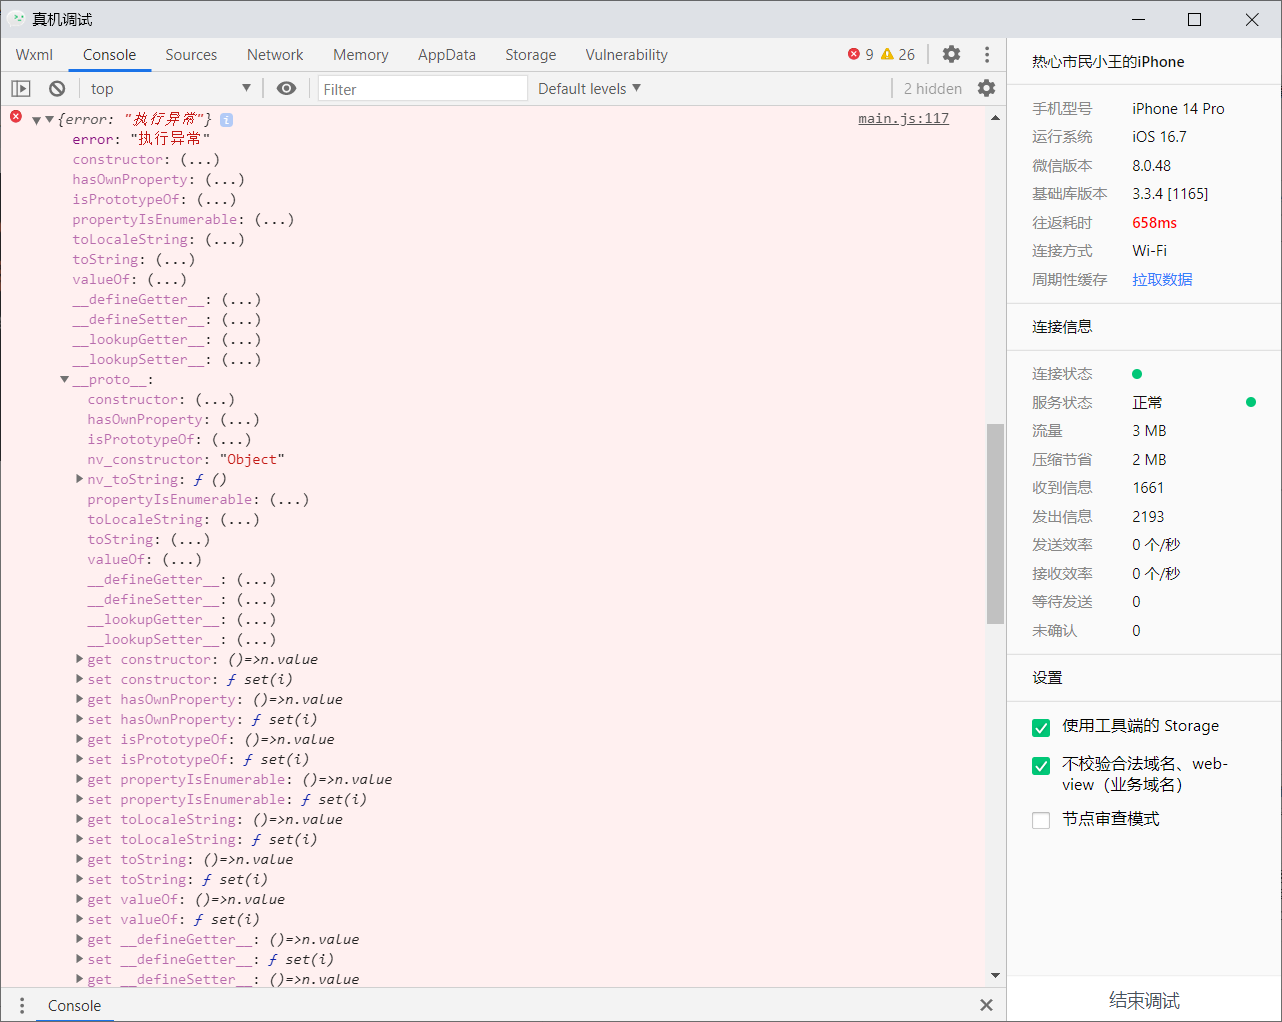Viewport: 1282px width, 1022px height.
Task: Collapse the __proto__ node
Action: tap(64, 380)
